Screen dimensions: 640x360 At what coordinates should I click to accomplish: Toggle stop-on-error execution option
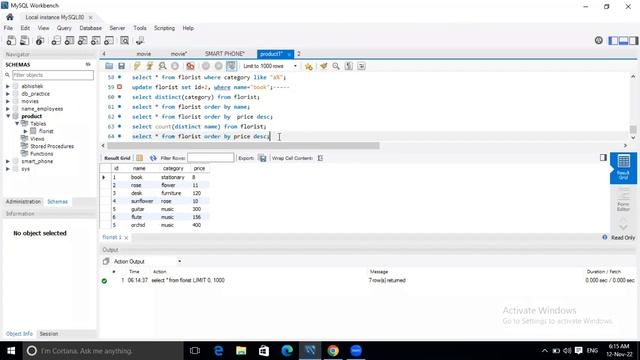pos(190,66)
